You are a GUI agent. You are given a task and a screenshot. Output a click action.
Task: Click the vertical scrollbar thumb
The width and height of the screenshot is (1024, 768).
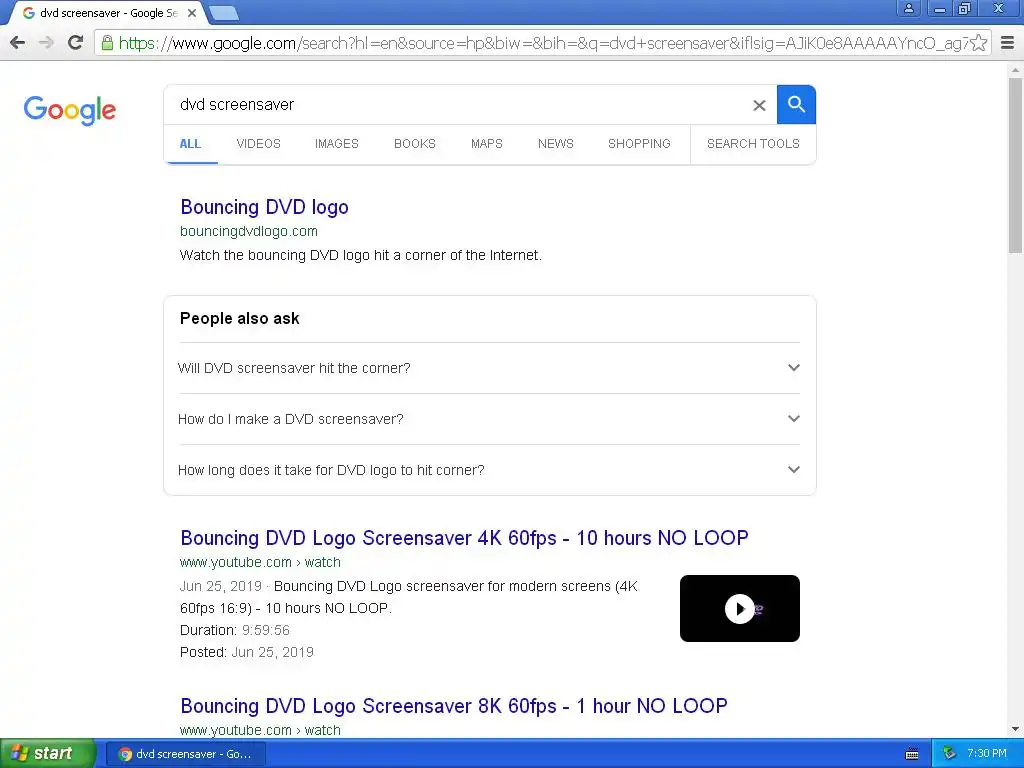(1015, 165)
